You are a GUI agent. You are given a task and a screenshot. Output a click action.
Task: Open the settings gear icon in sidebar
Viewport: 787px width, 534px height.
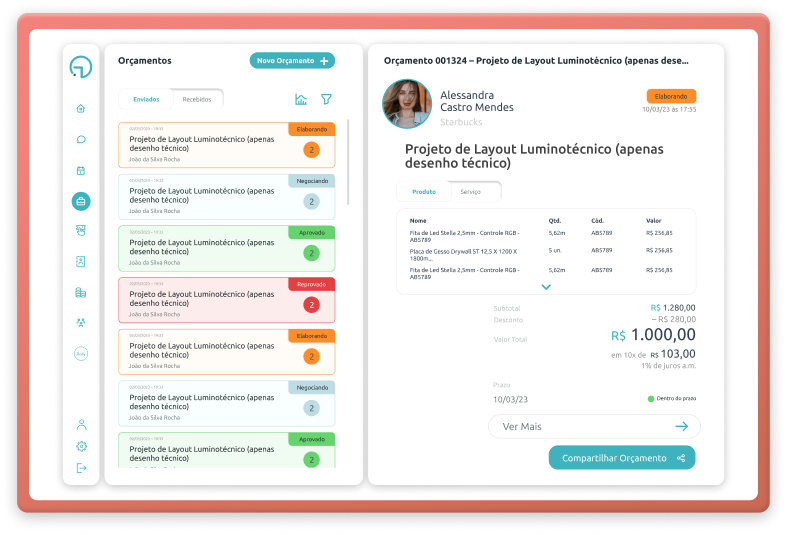click(81, 446)
